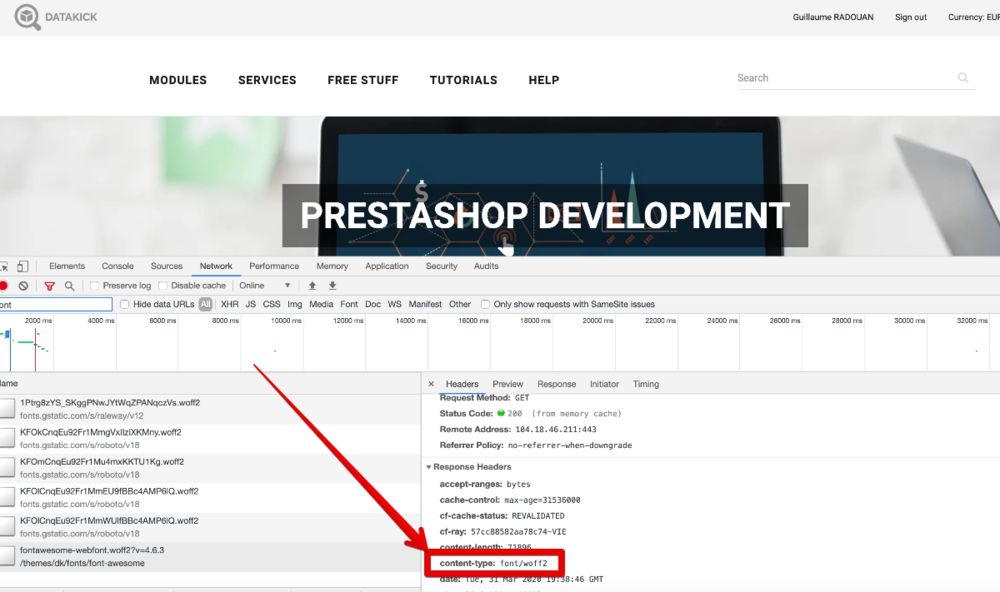Open network search with magnifier icon
The height and width of the screenshot is (592, 1000).
pyautogui.click(x=69, y=286)
